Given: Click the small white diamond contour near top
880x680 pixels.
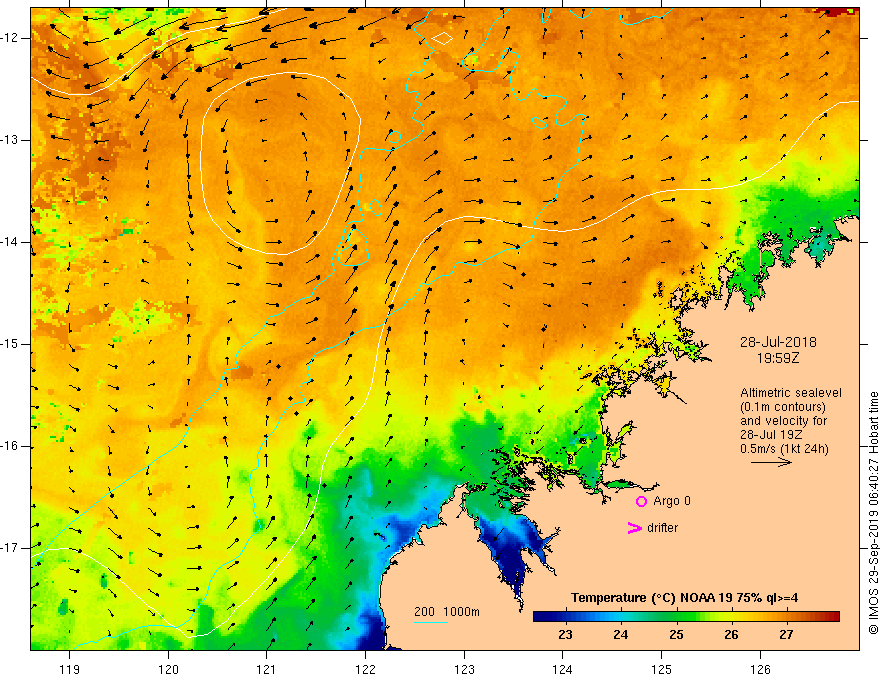Looking at the screenshot, I should [442, 39].
